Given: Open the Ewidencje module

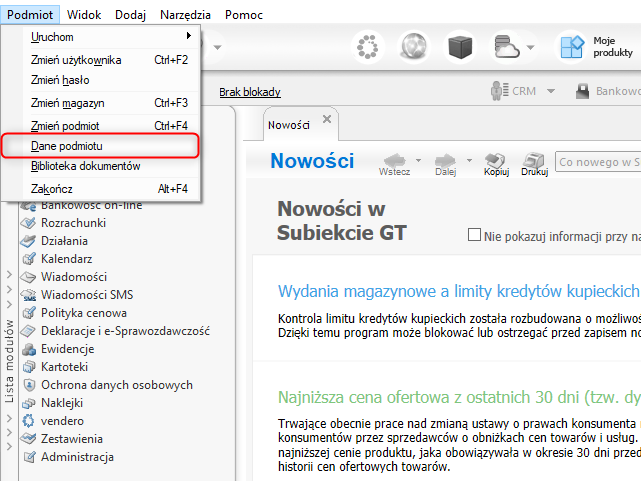Looking at the screenshot, I should tap(68, 349).
